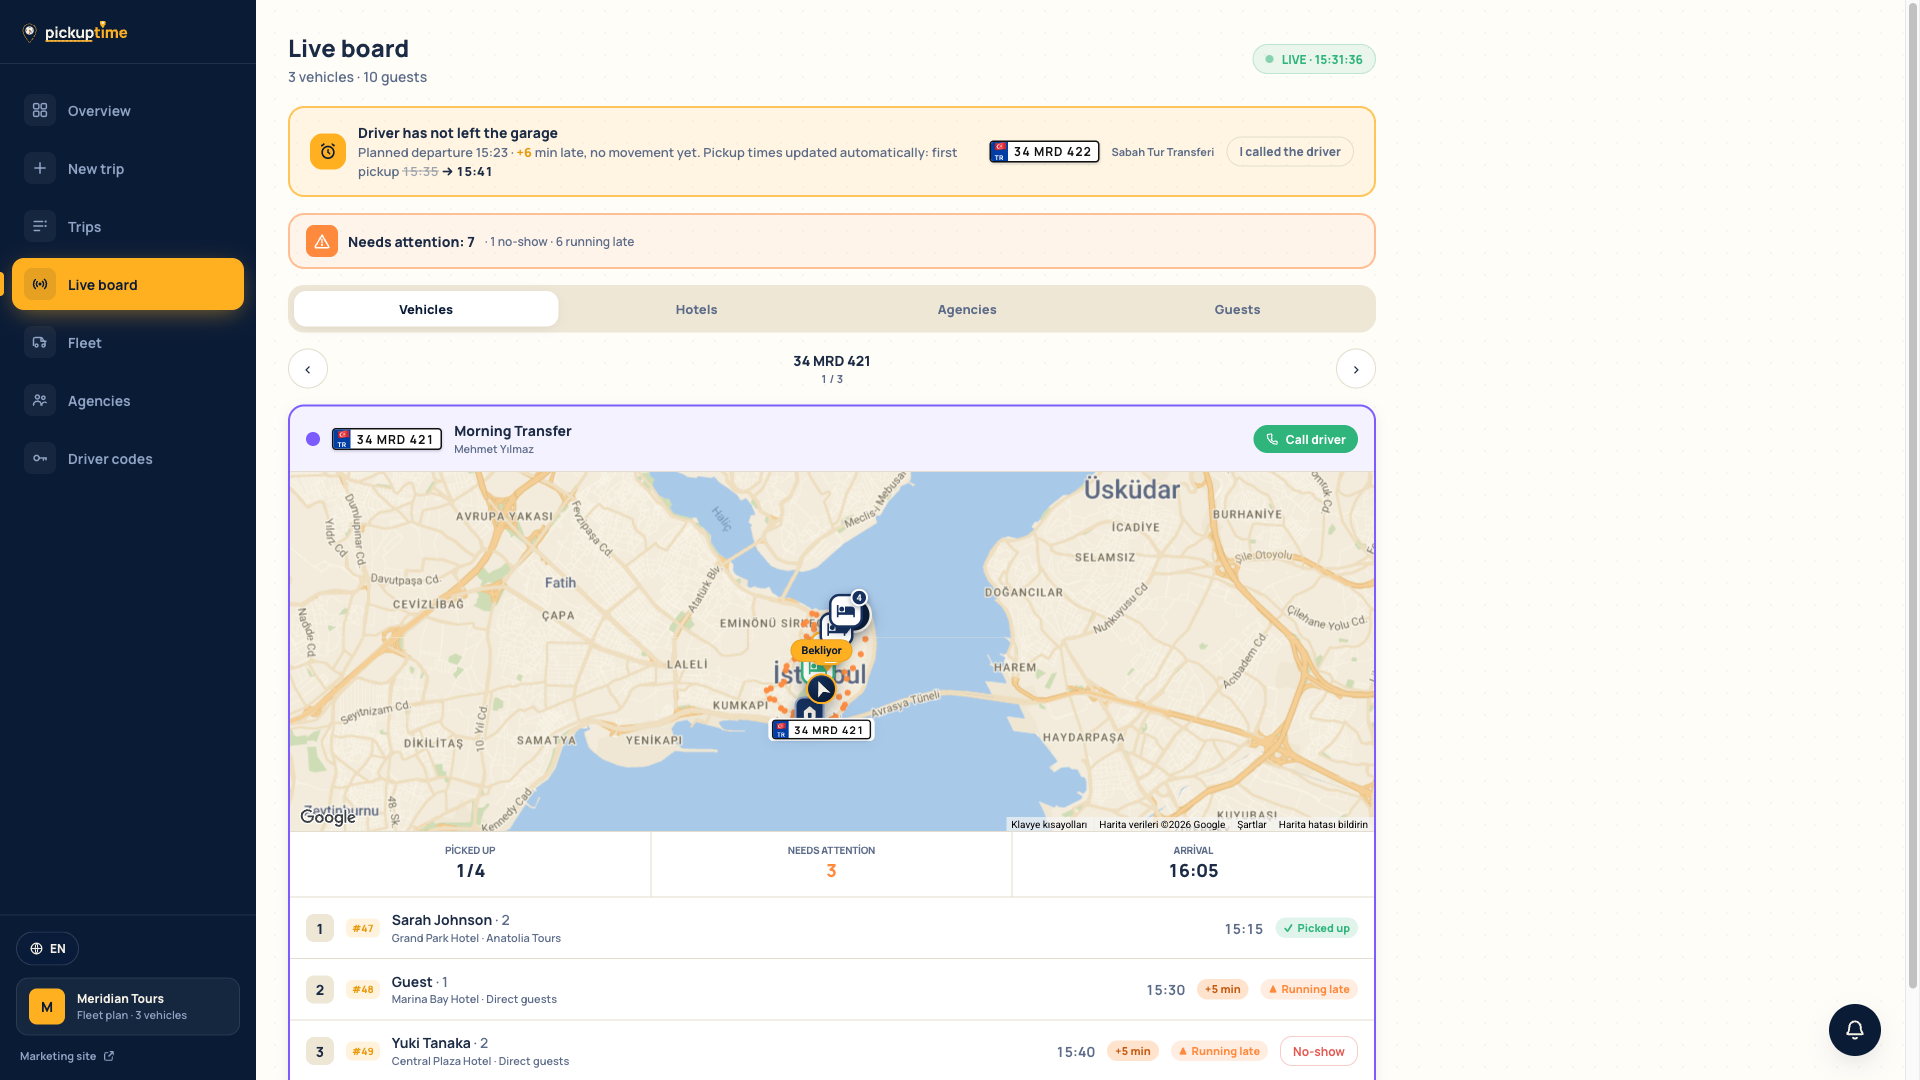Switch to the Vehicles tab
Image resolution: width=1920 pixels, height=1080 pixels.
[x=426, y=309]
